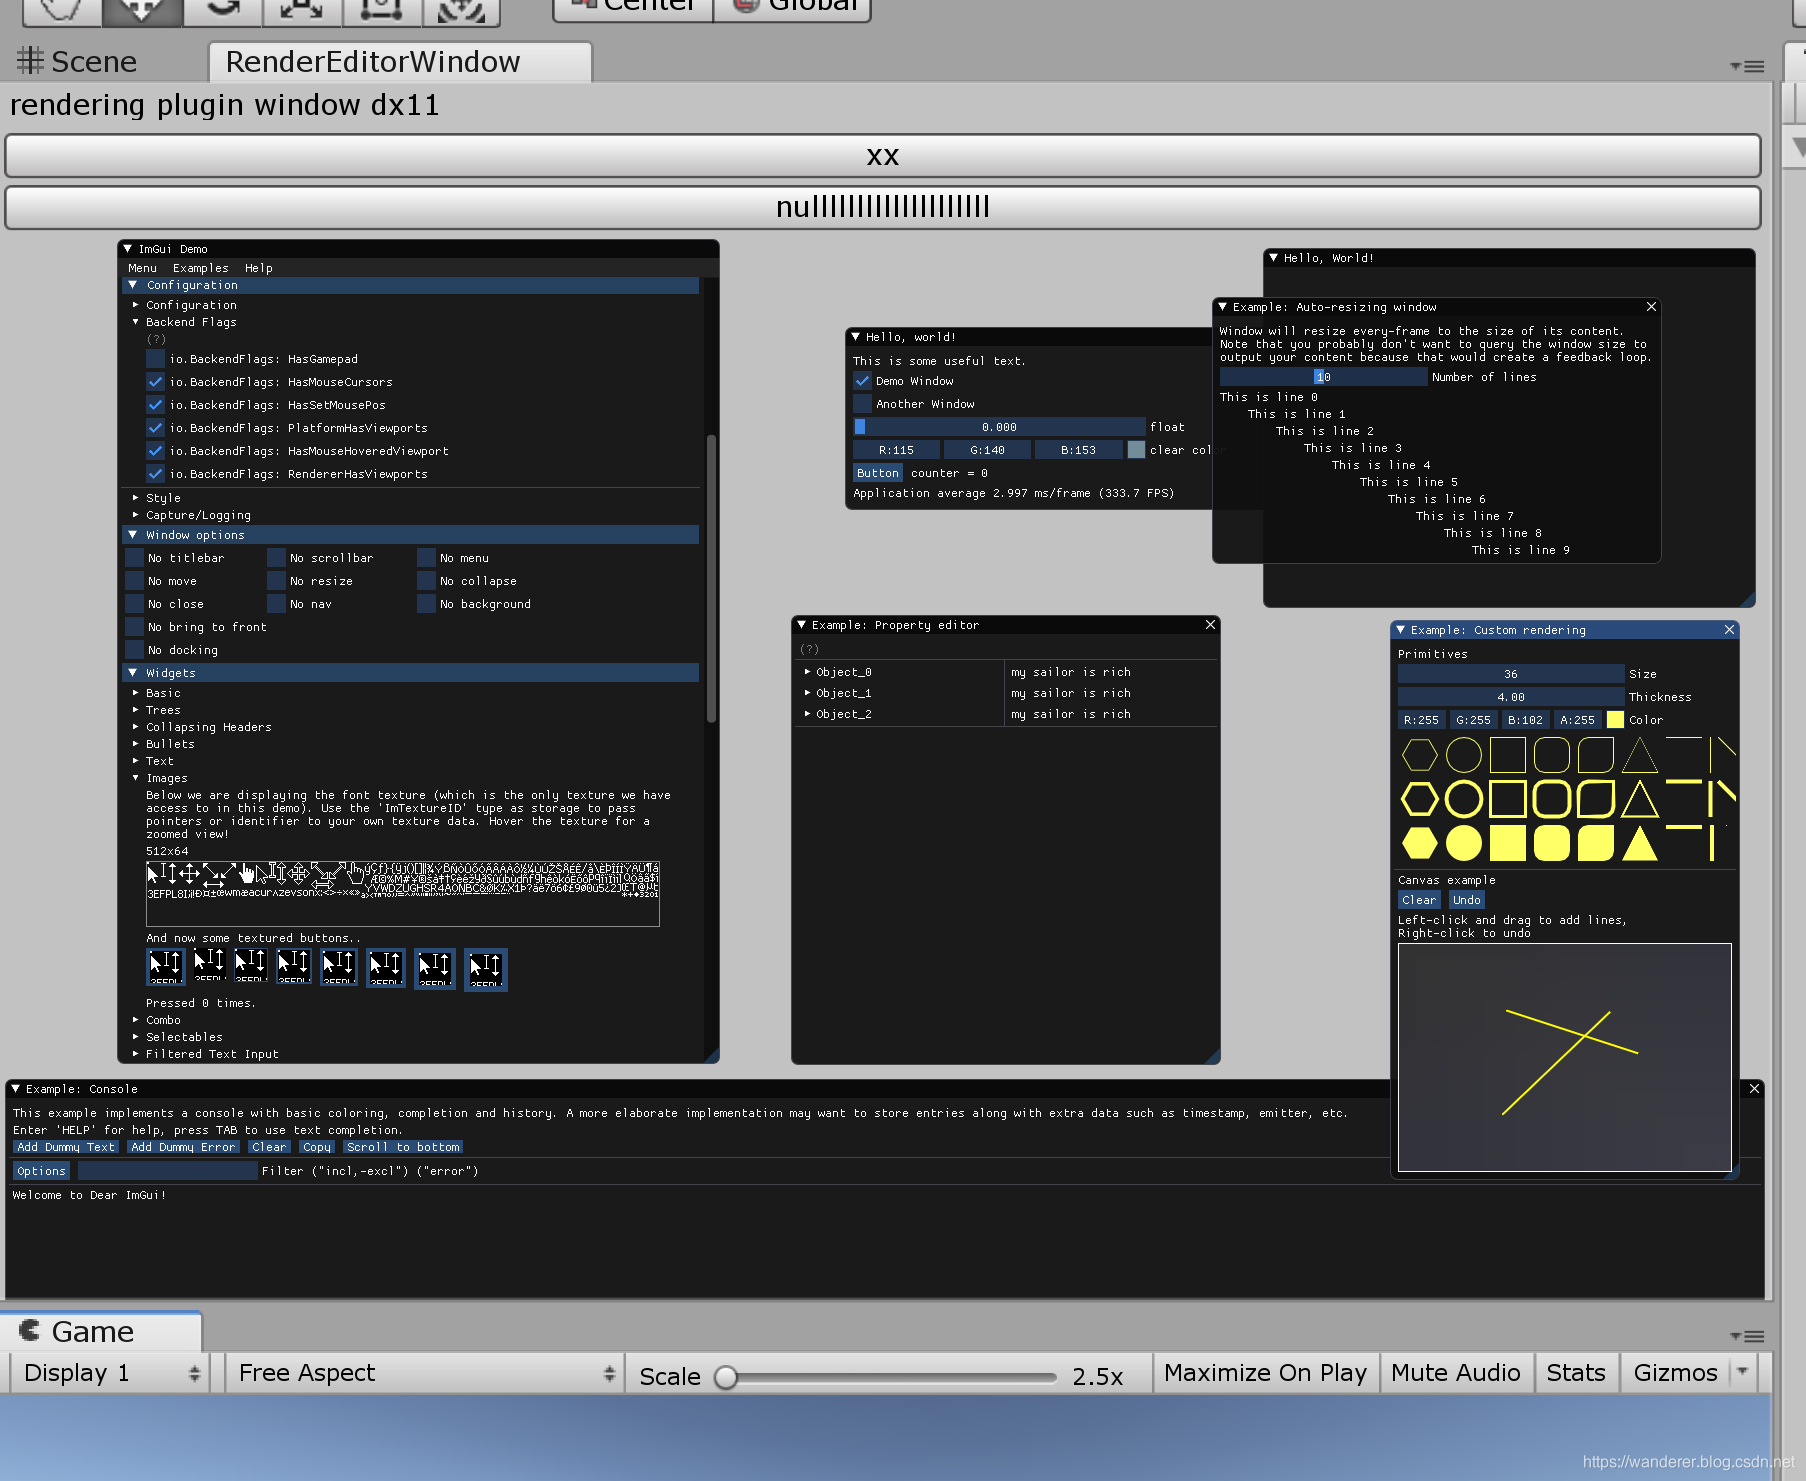Select the Hand view tool
Screen dimensions: 1806x1481
(60, 8)
